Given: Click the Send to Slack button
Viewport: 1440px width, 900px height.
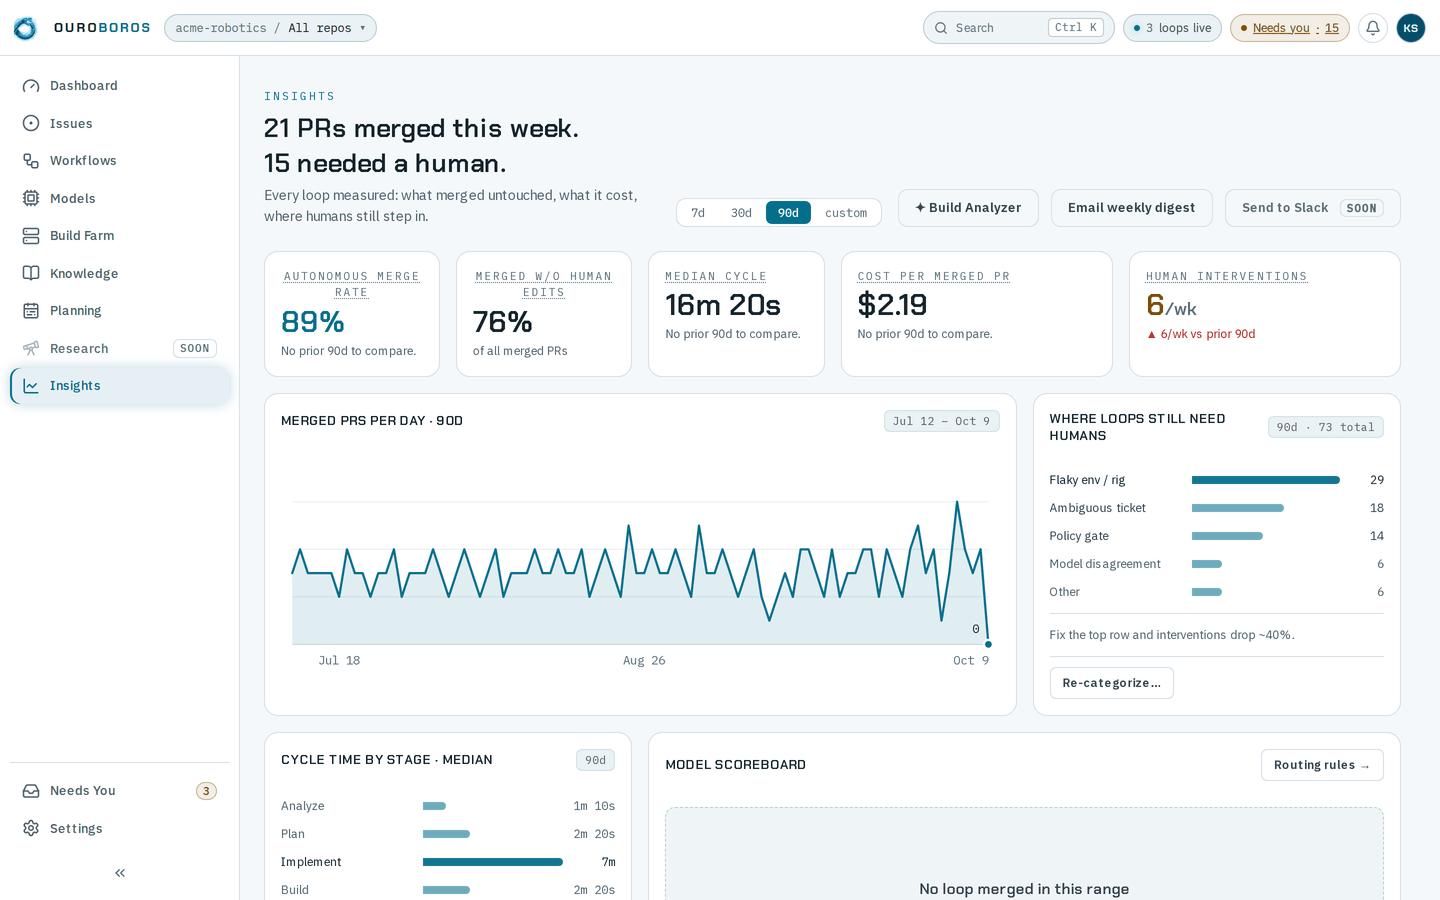Looking at the screenshot, I should click(x=1312, y=208).
